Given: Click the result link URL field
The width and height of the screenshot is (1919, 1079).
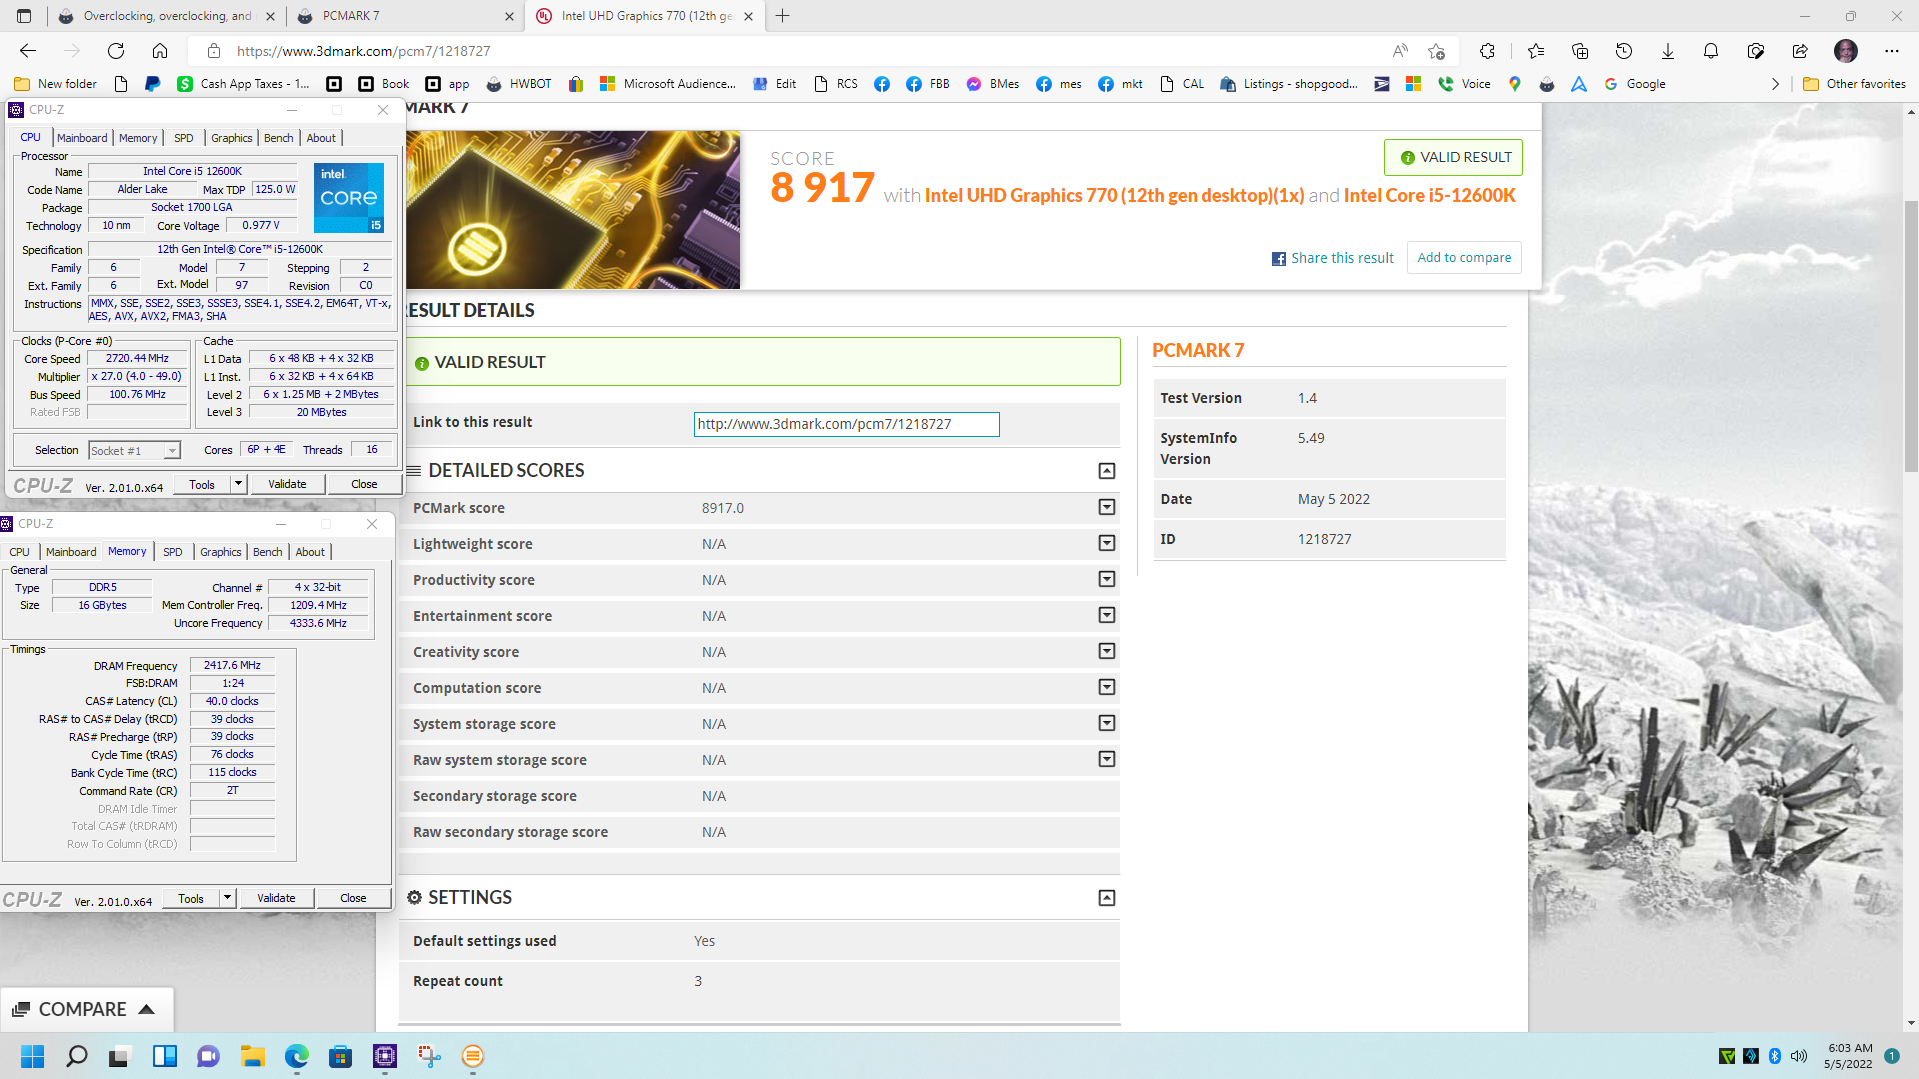Looking at the screenshot, I should [x=846, y=424].
